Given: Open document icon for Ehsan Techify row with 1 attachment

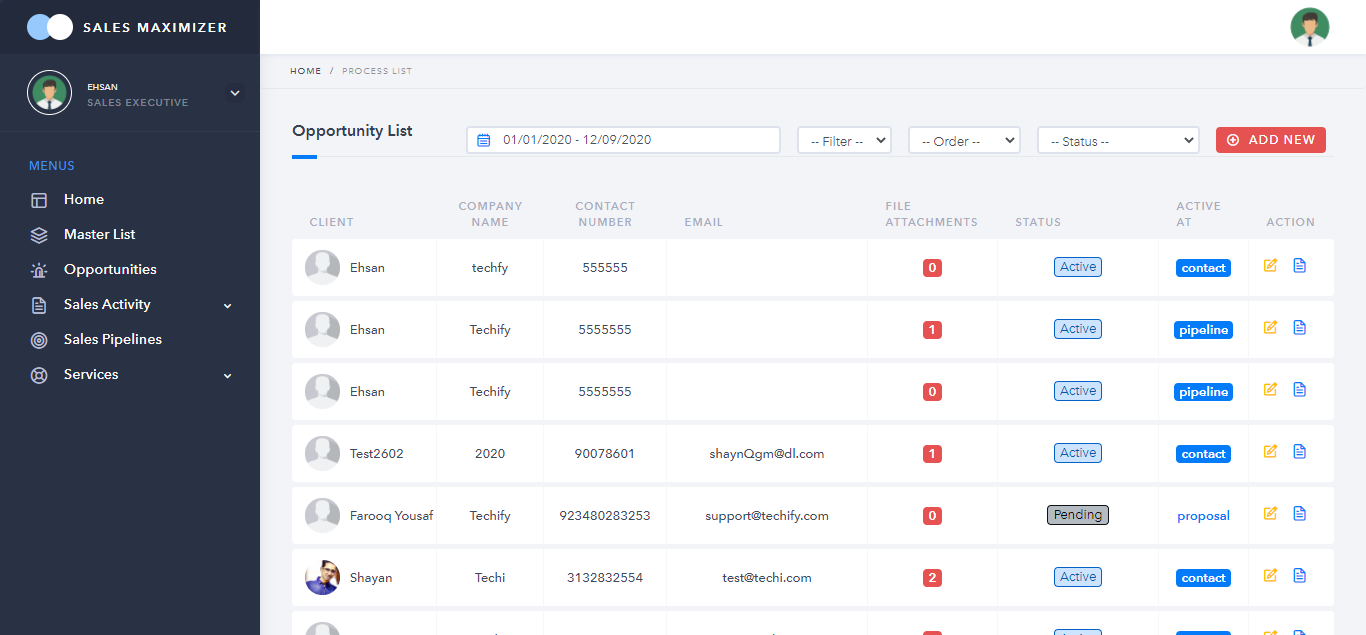Looking at the screenshot, I should pyautogui.click(x=1299, y=328).
